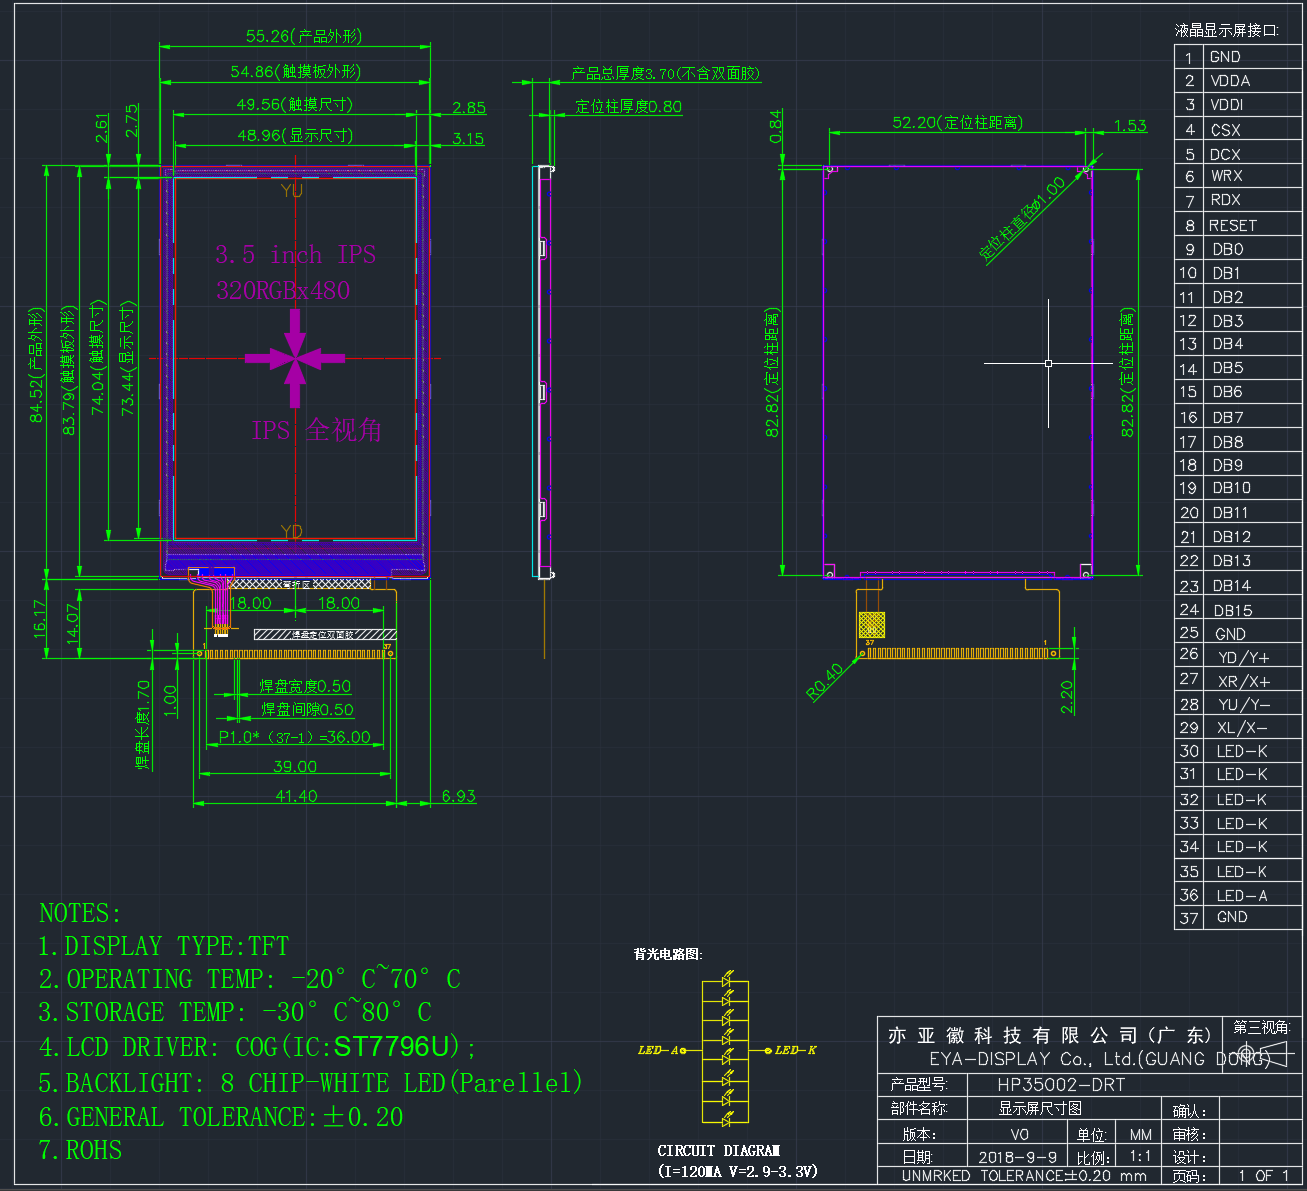Click the BACKLIGHT 8 CHIP-WHITE LED note

point(310,1083)
